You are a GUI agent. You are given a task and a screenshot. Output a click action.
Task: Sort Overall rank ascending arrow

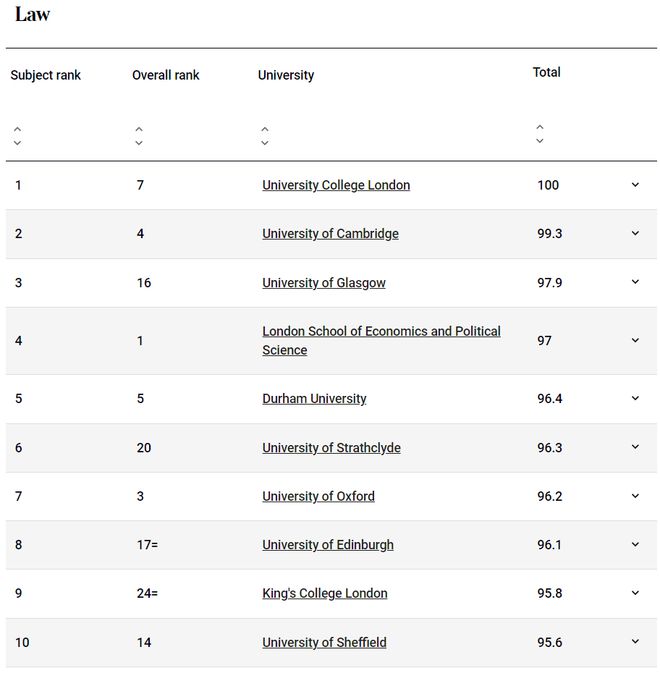coord(139,129)
